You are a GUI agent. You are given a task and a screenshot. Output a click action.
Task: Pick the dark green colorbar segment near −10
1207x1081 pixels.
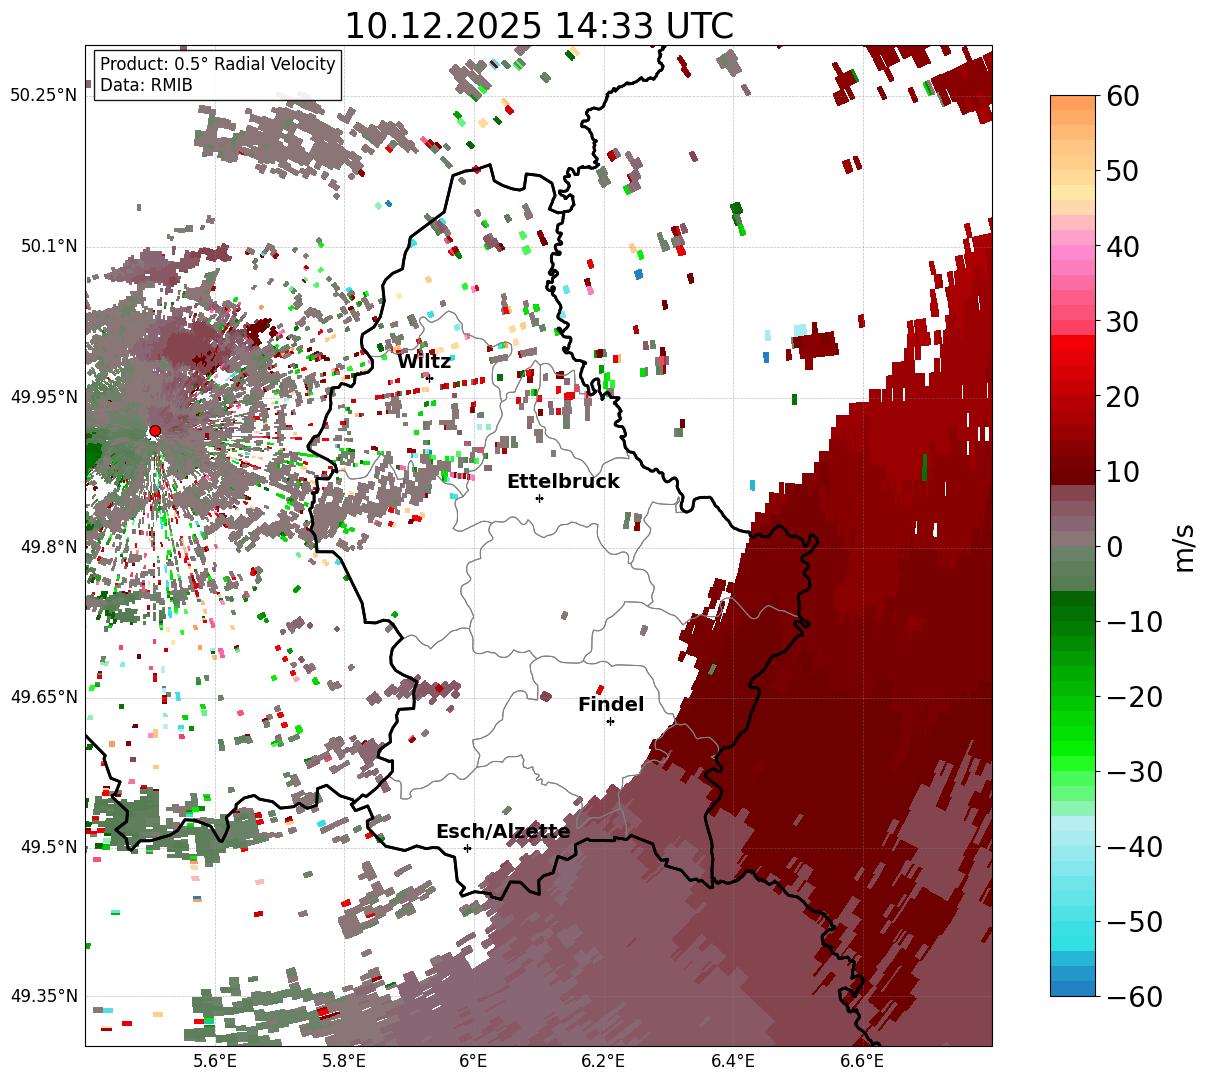[x=1073, y=615]
